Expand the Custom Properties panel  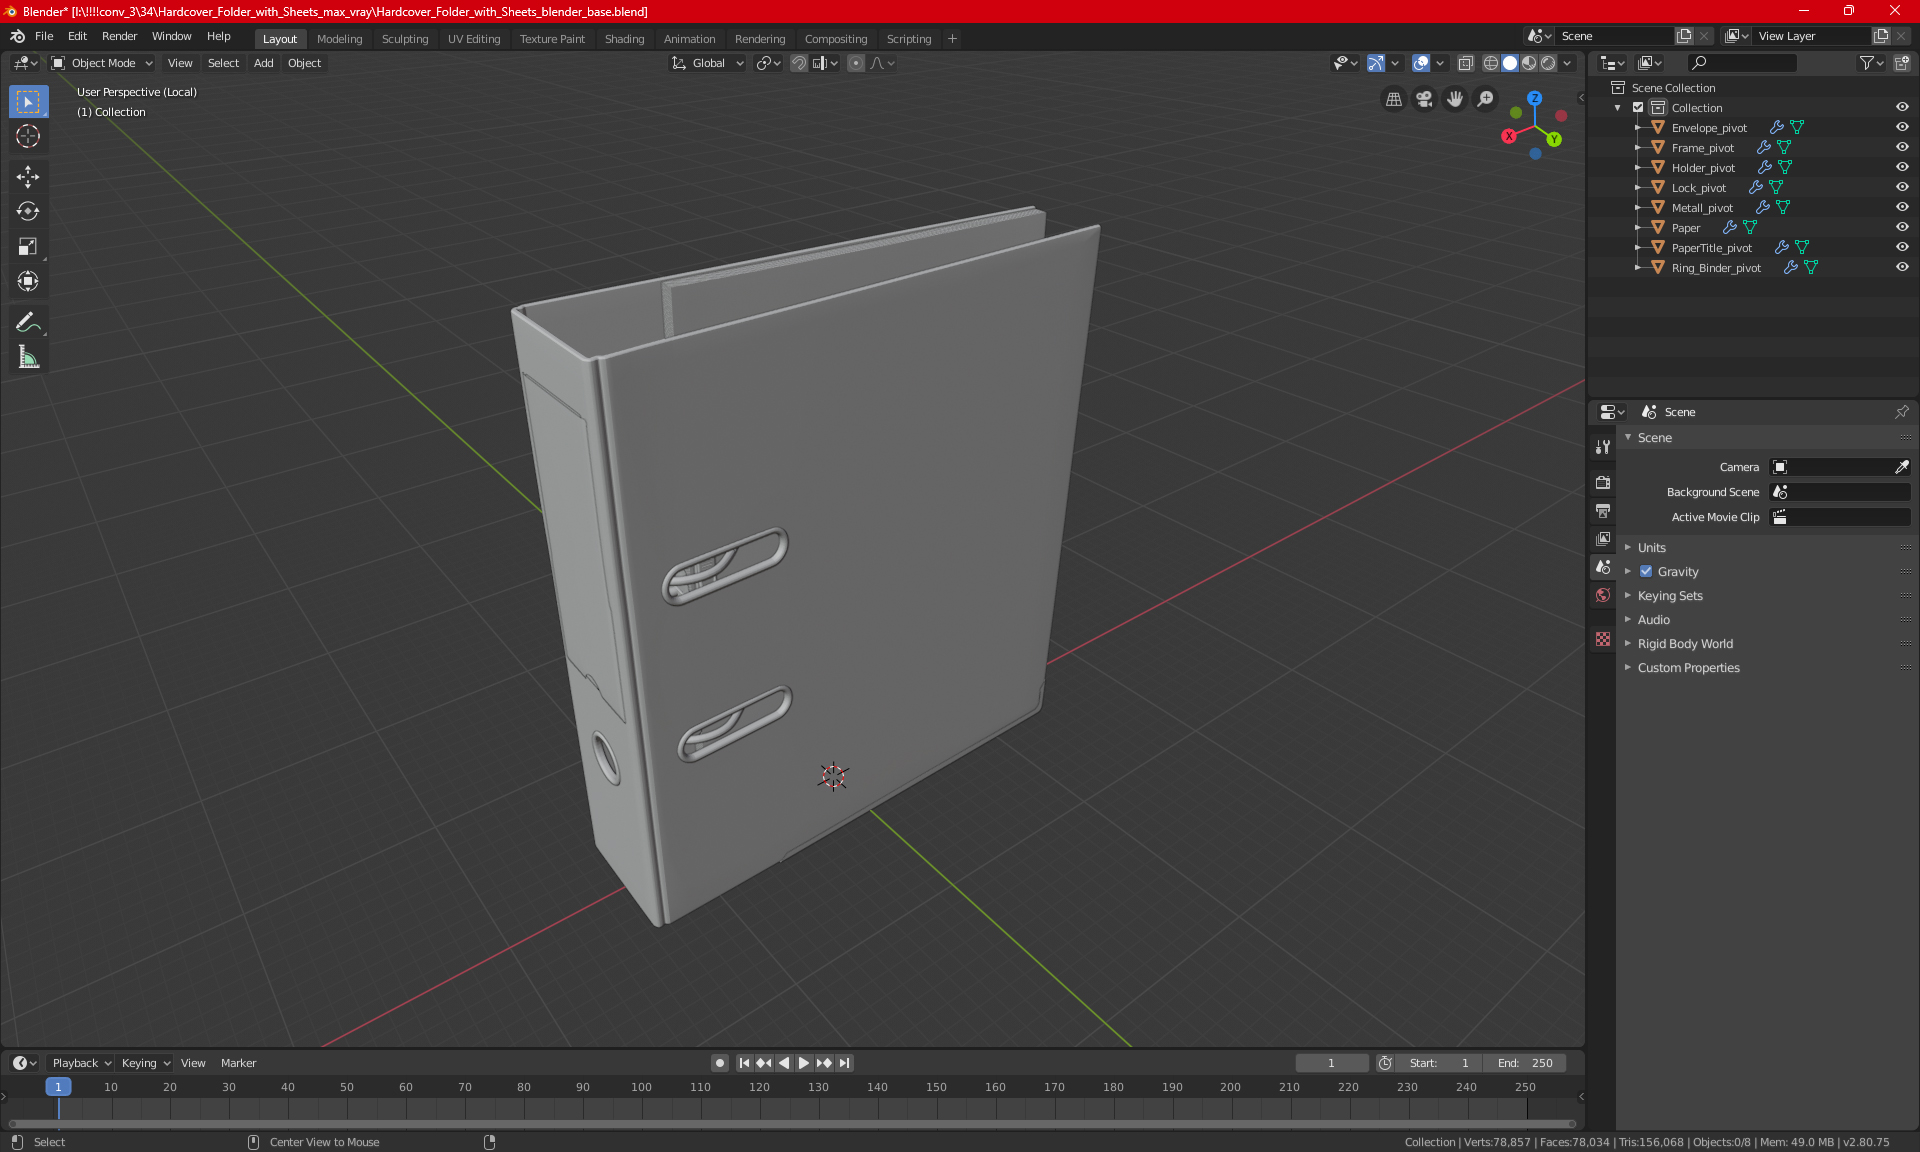click(1688, 668)
